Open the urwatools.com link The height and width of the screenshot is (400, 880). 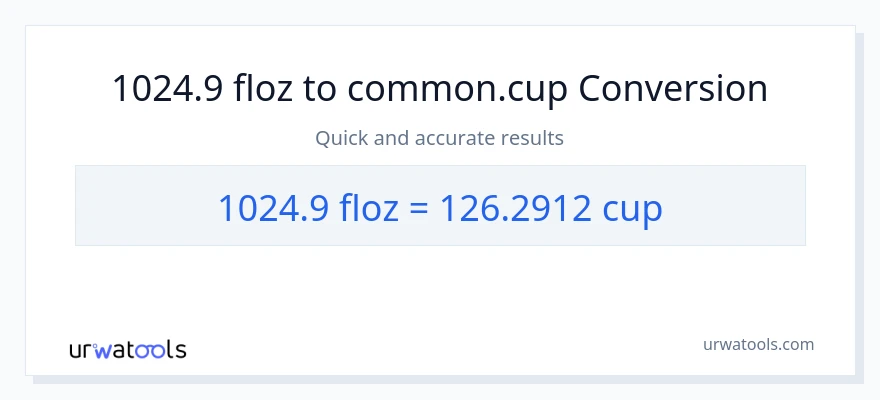coord(757,344)
